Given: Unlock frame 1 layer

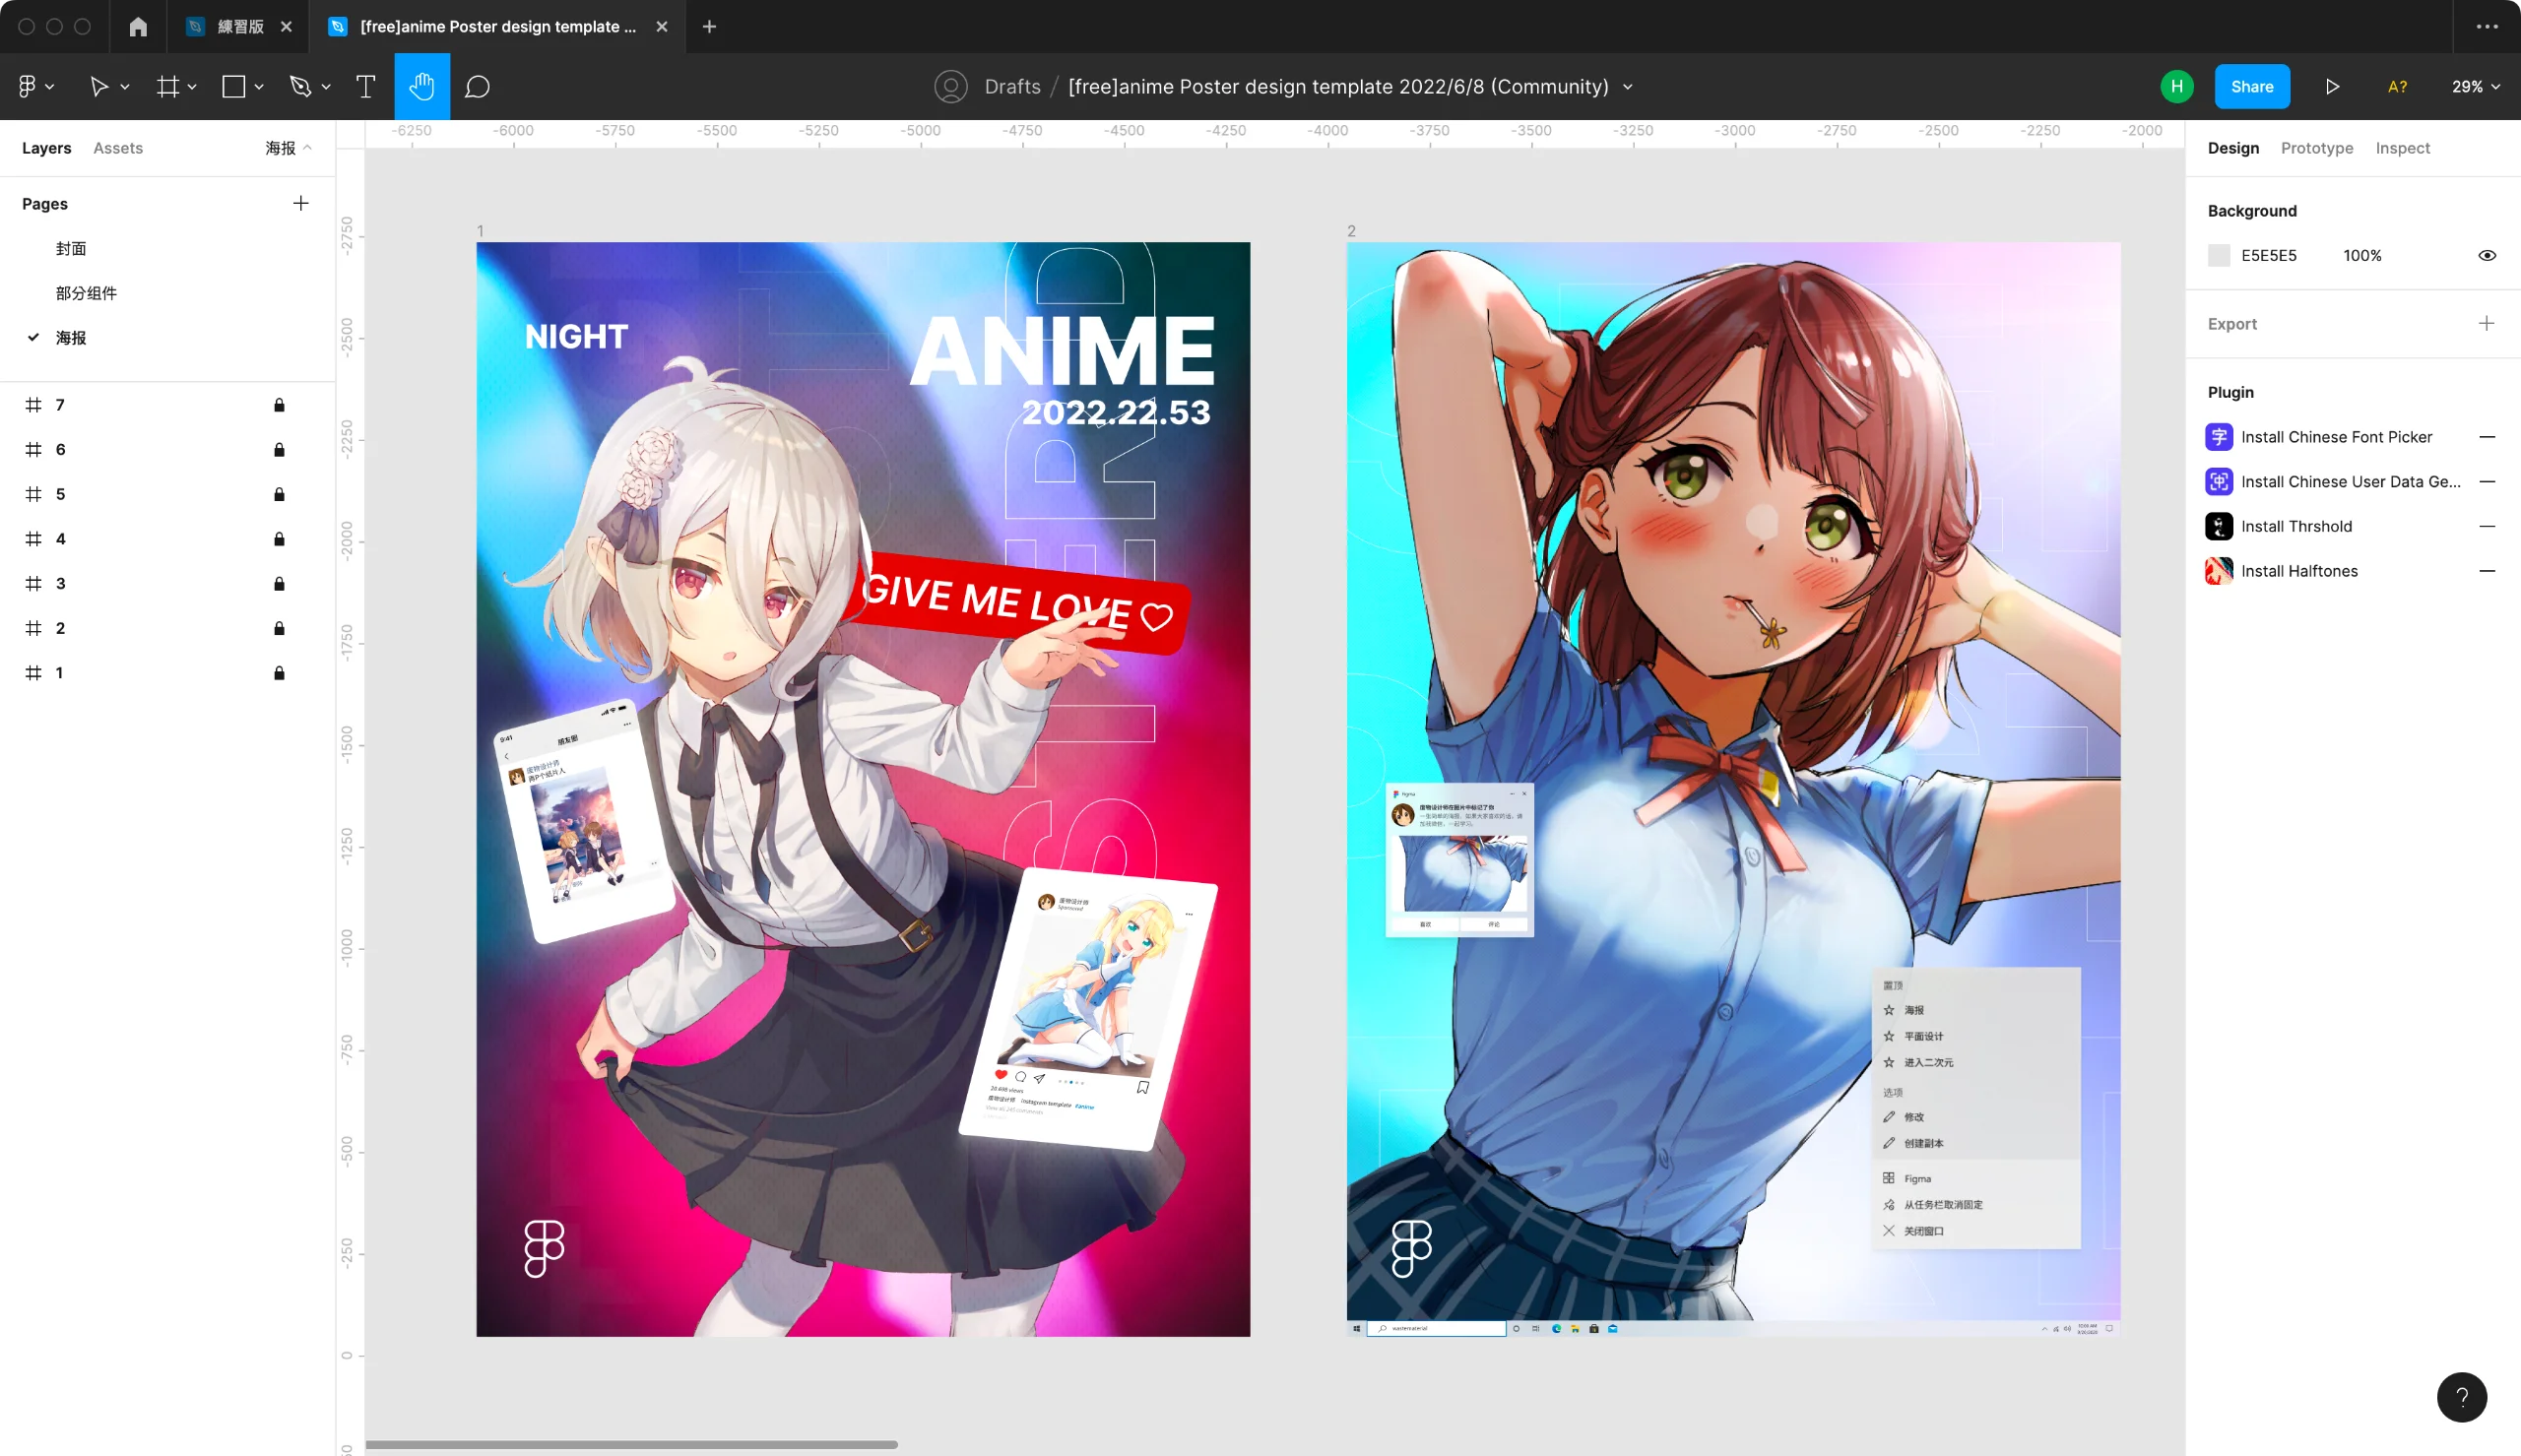Looking at the screenshot, I should [x=279, y=673].
